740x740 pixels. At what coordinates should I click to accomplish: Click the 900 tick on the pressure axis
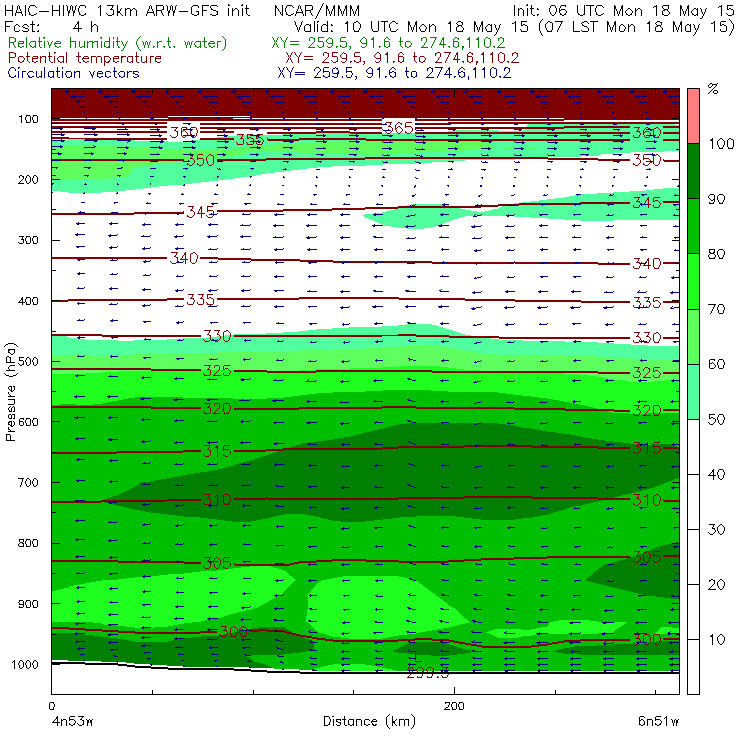click(28, 604)
